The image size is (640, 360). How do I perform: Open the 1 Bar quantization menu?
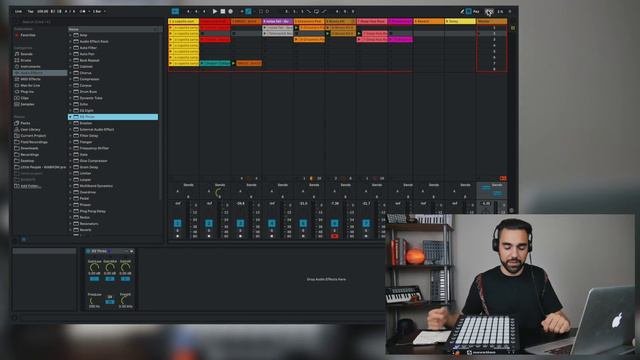click(x=98, y=11)
